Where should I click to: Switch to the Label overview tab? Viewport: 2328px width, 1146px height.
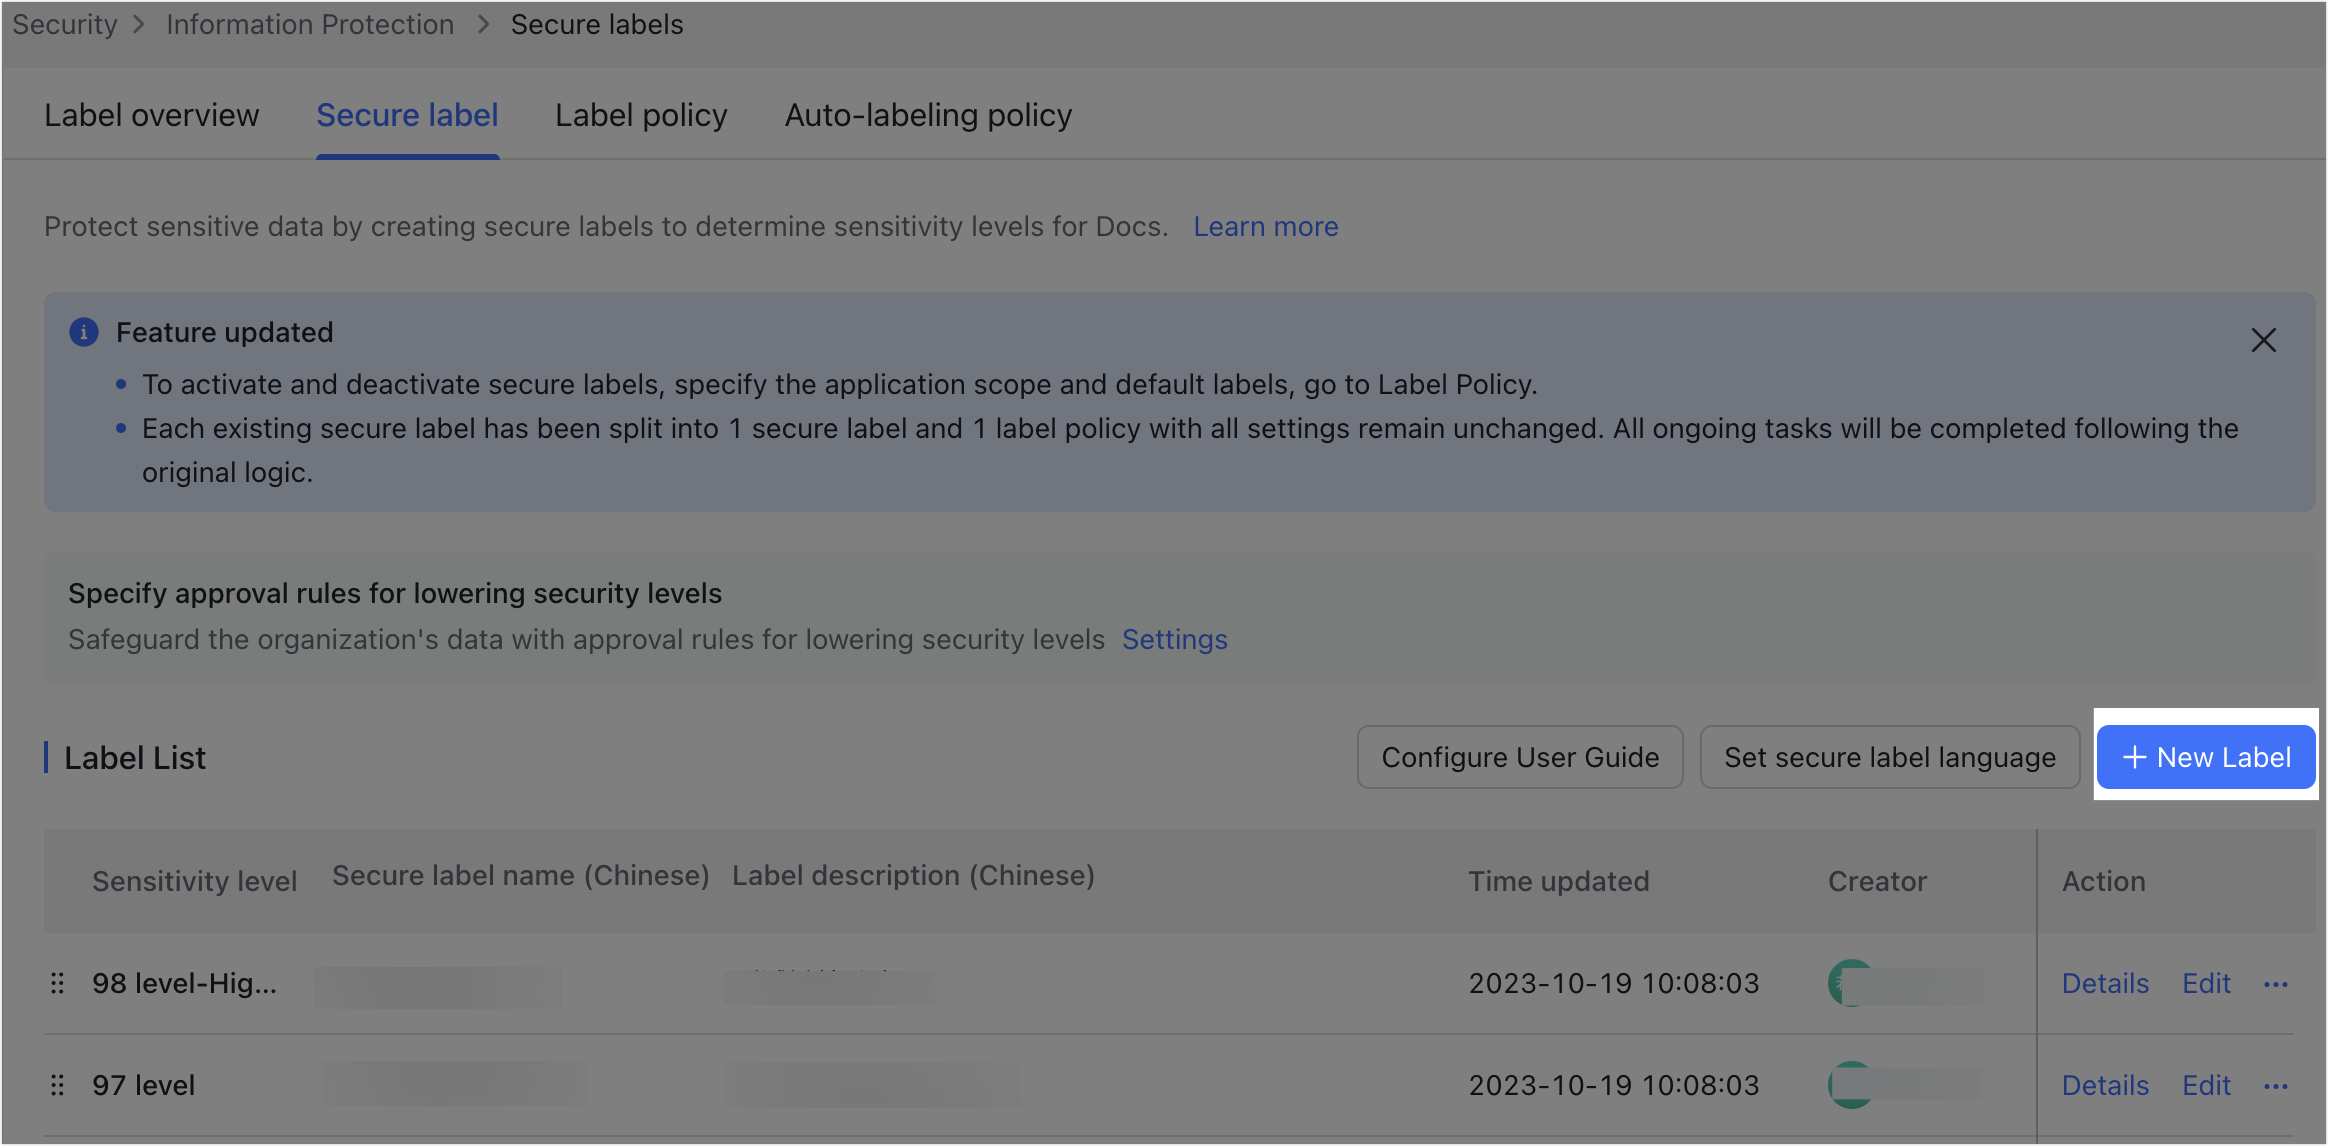click(x=151, y=115)
